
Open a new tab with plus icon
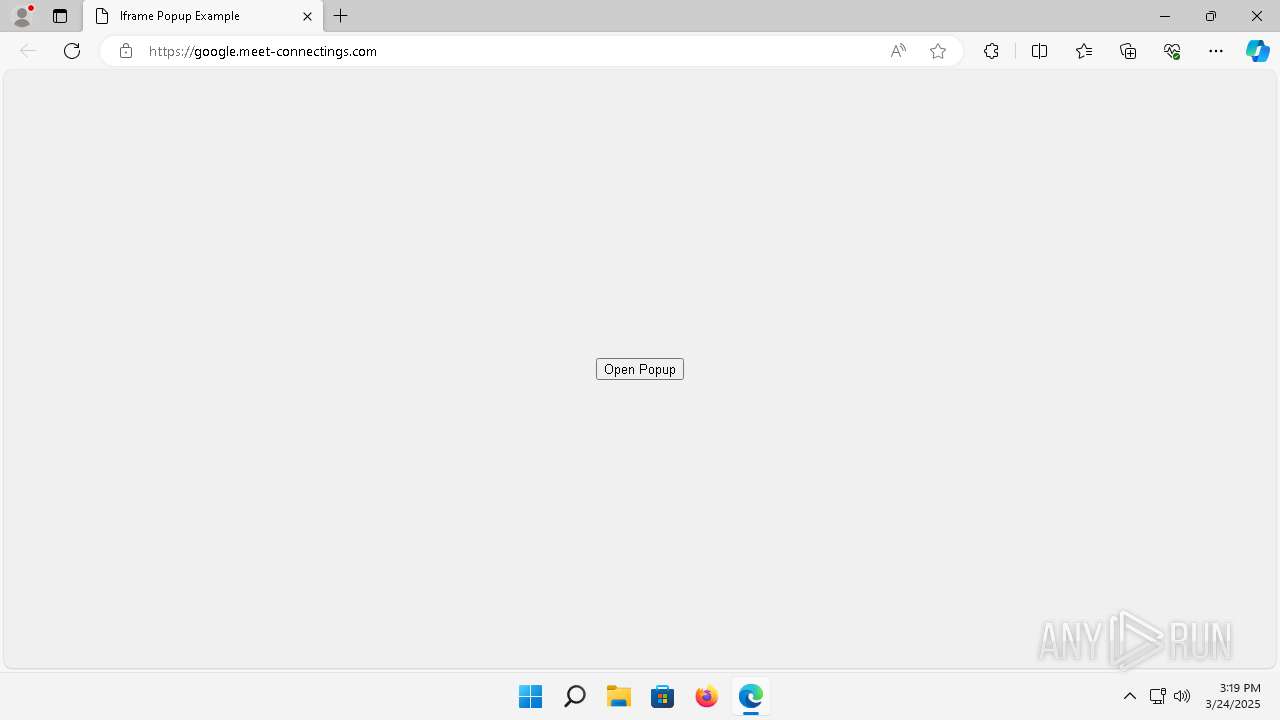pos(341,16)
